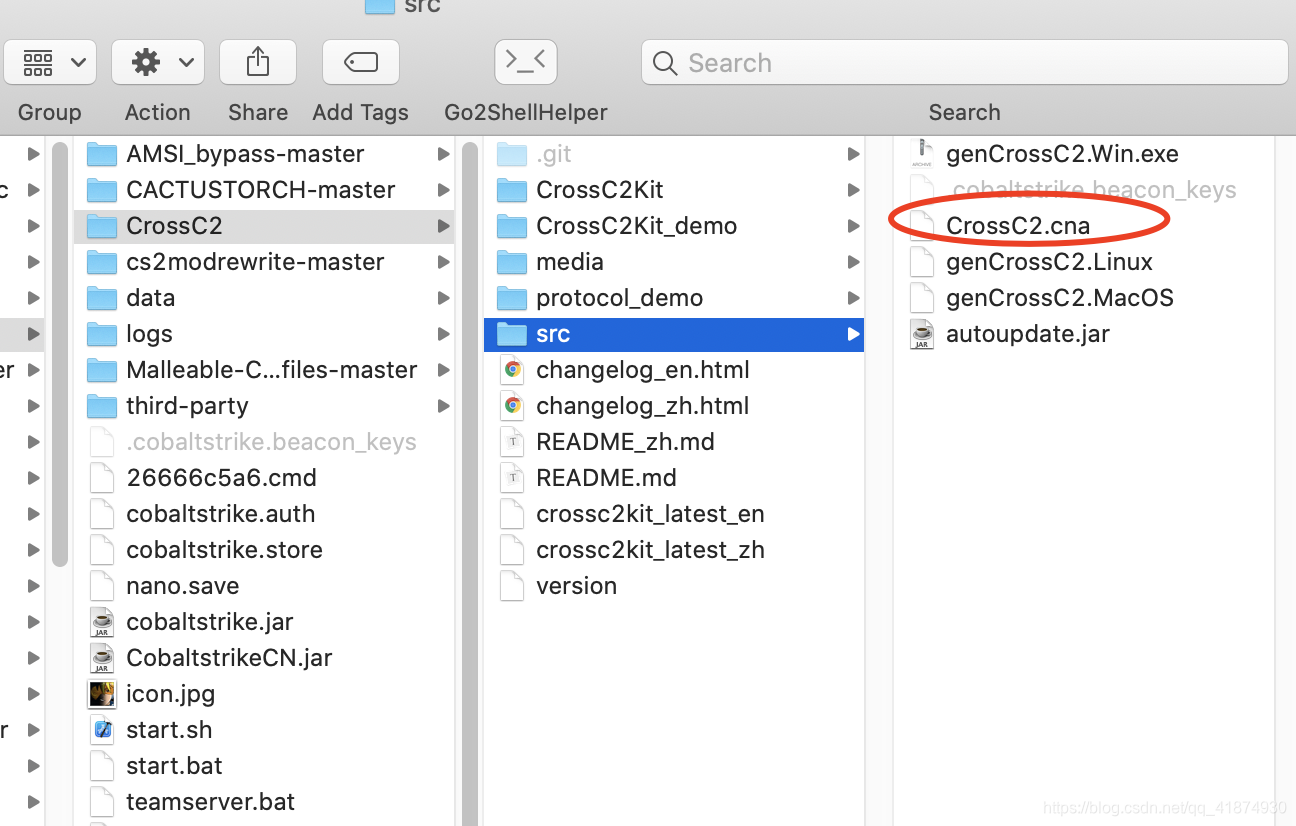This screenshot has height=826, width=1296.
Task: Expand the logs folder arrow
Action: [443, 334]
